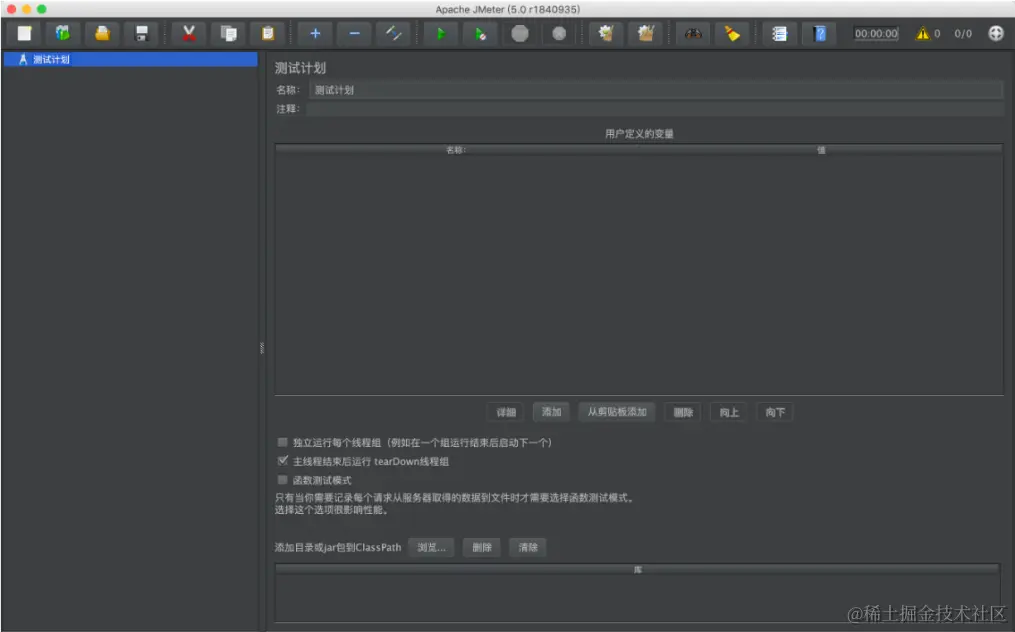Open the Templates icon in toolbar

click(63, 33)
